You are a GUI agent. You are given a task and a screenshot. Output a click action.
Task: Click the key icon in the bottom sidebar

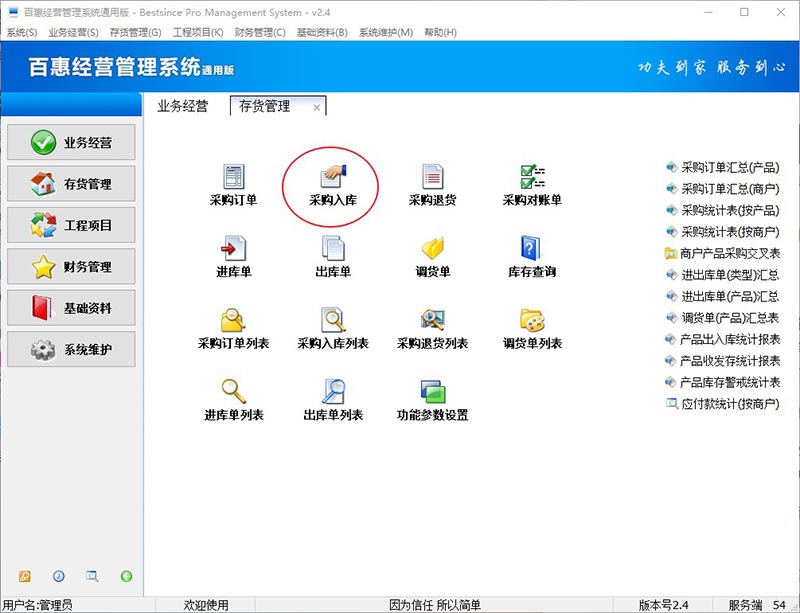pyautogui.click(x=24, y=576)
